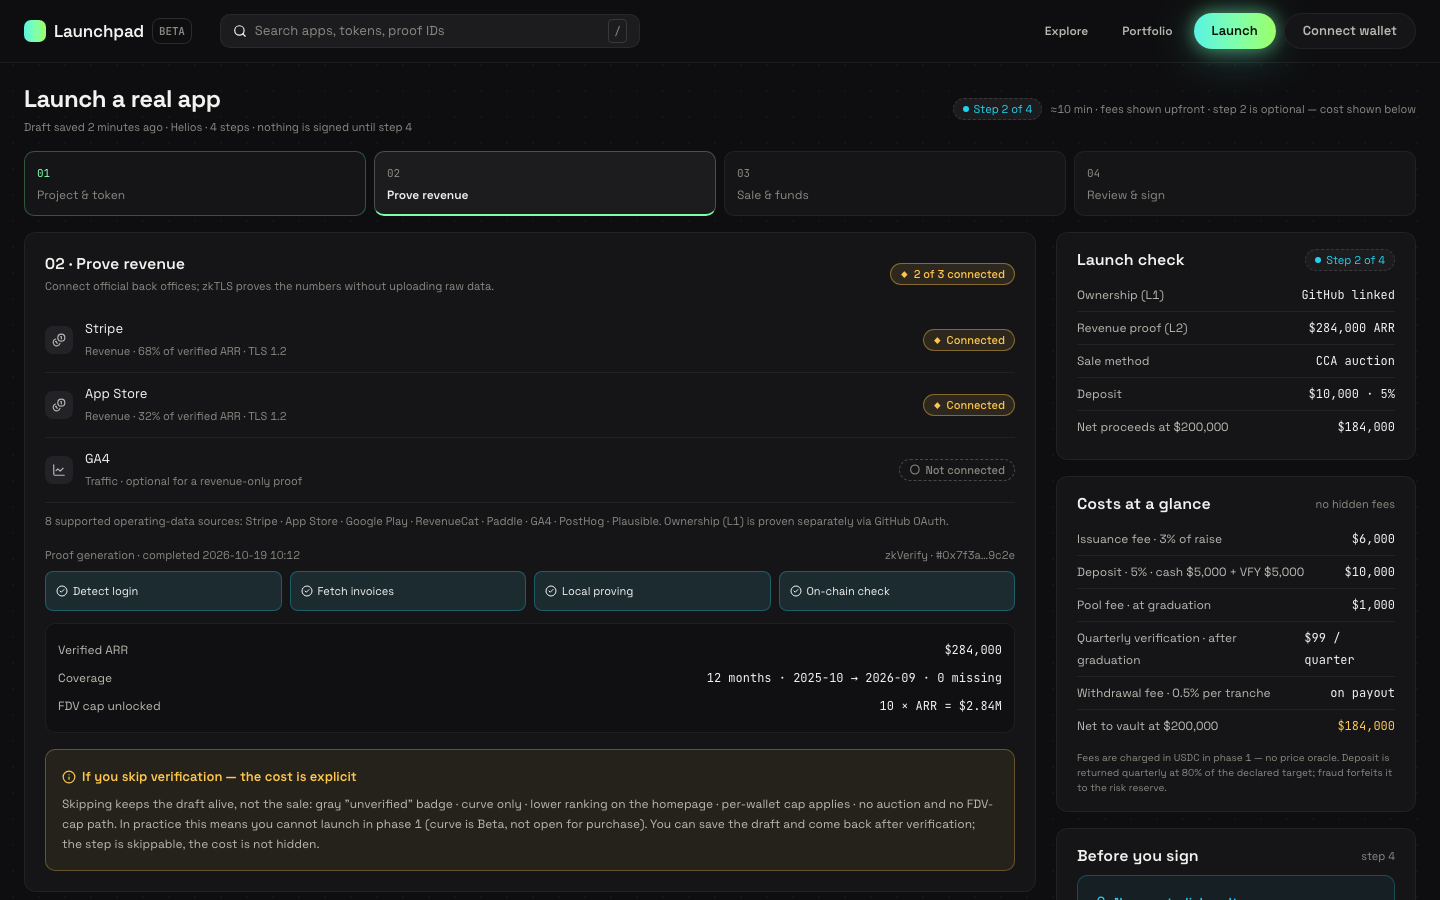Connect GA4 via Not connected pill
Viewport: 1440px width, 900px height.
point(957,470)
